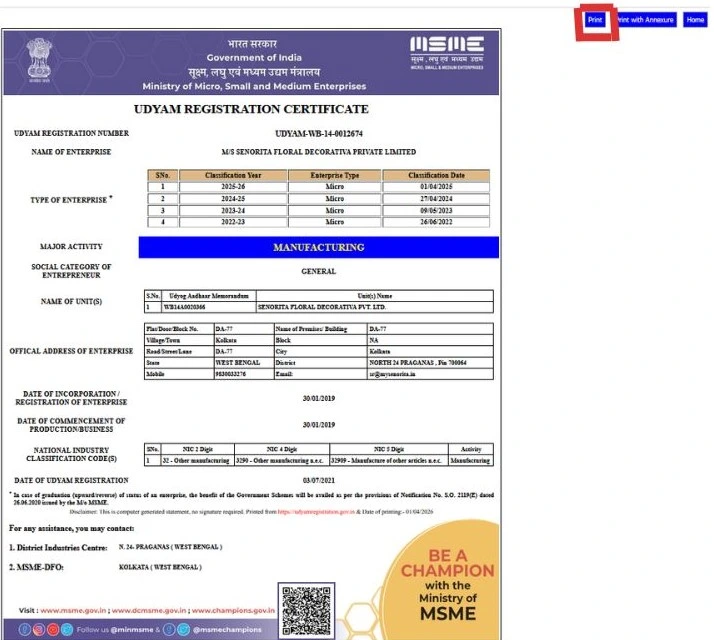Click the classification date 27/04/2024

436,199
